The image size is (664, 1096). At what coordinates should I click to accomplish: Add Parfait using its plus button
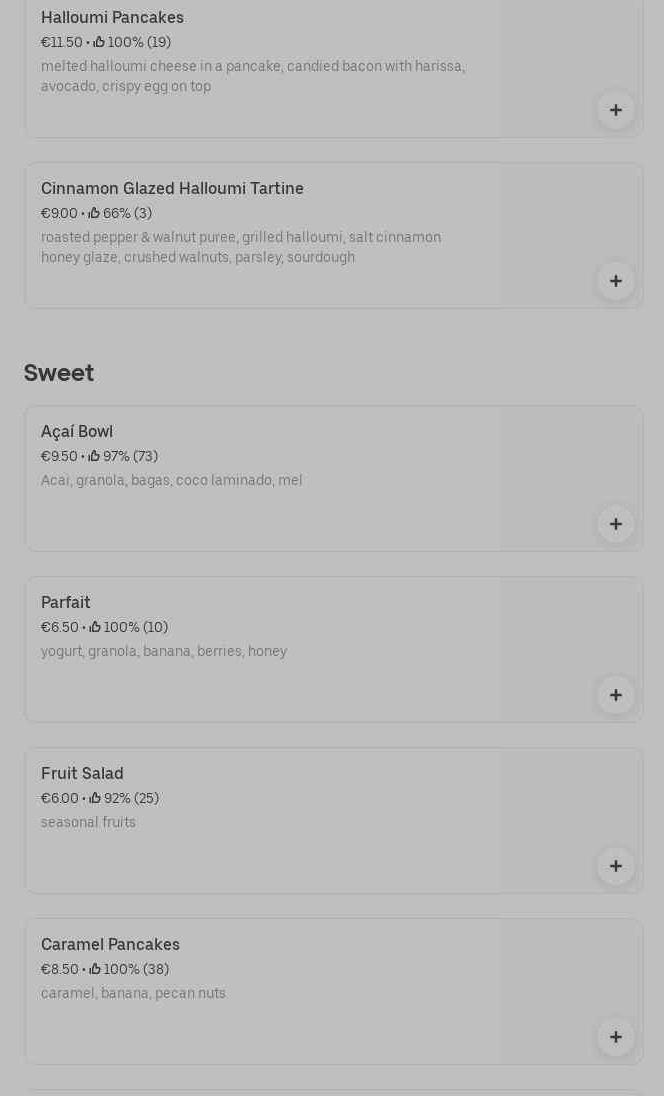pyautogui.click(x=616, y=695)
